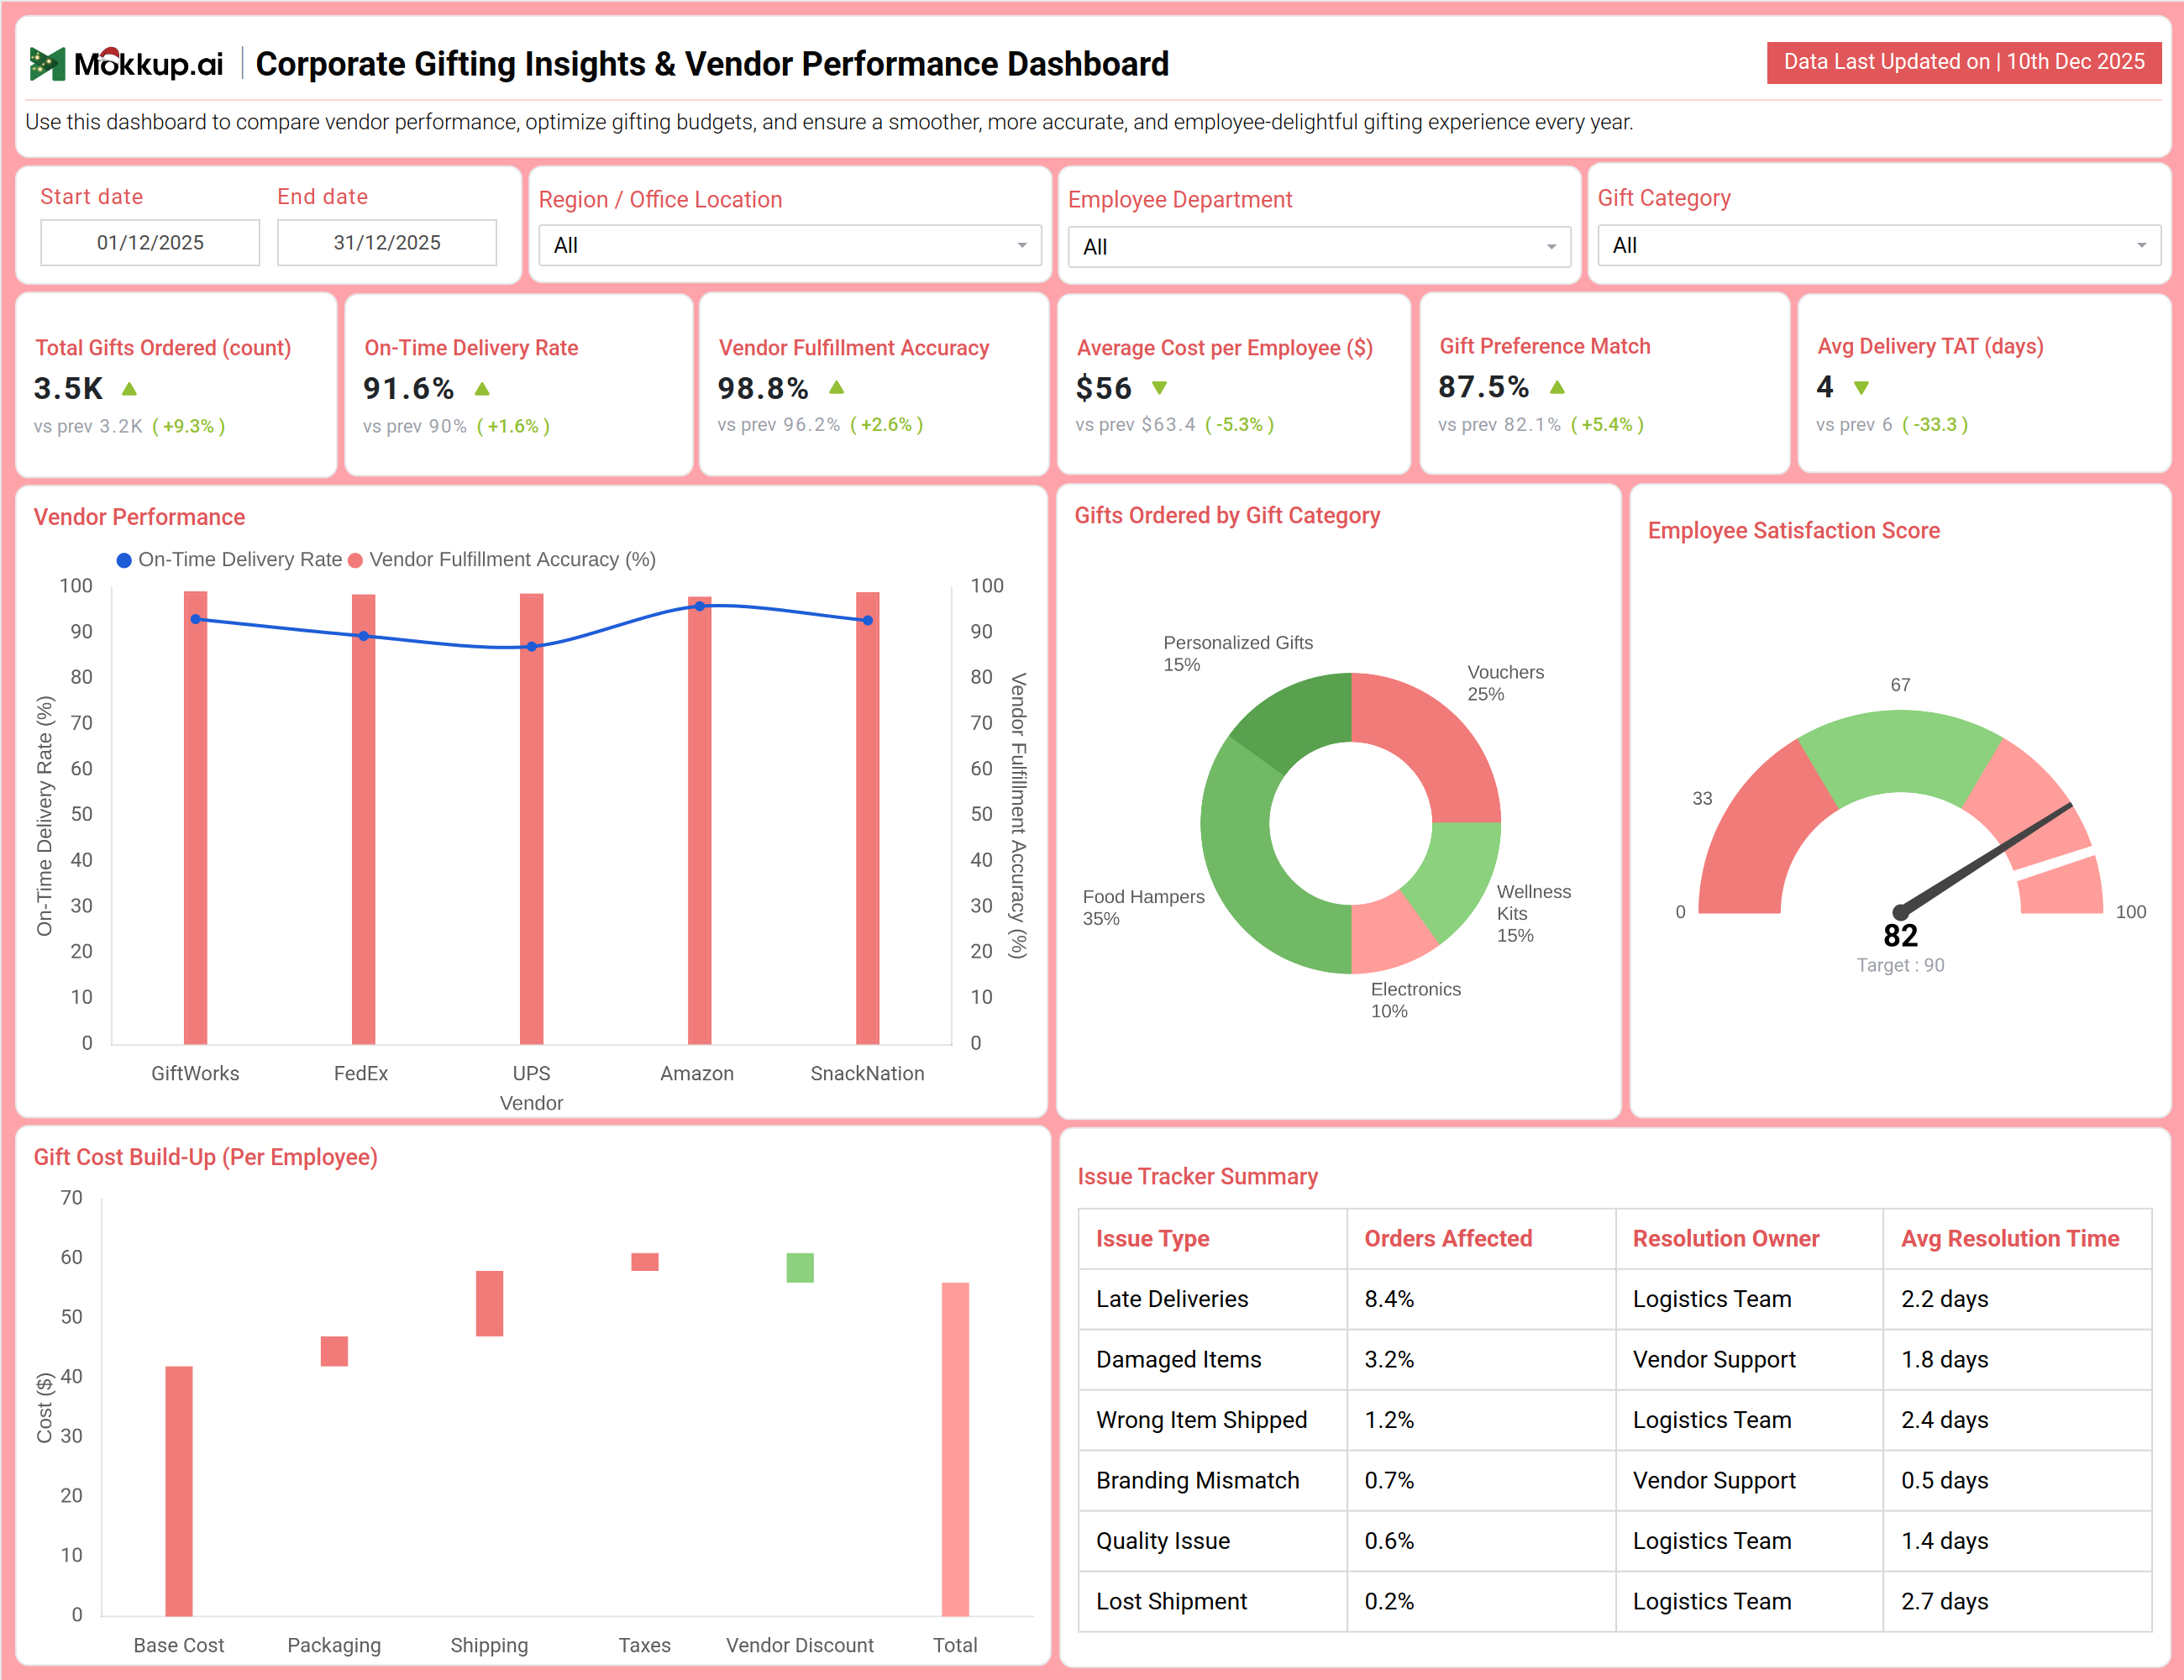
Task: Open the Employee Department dropdown
Action: pos(1319,247)
